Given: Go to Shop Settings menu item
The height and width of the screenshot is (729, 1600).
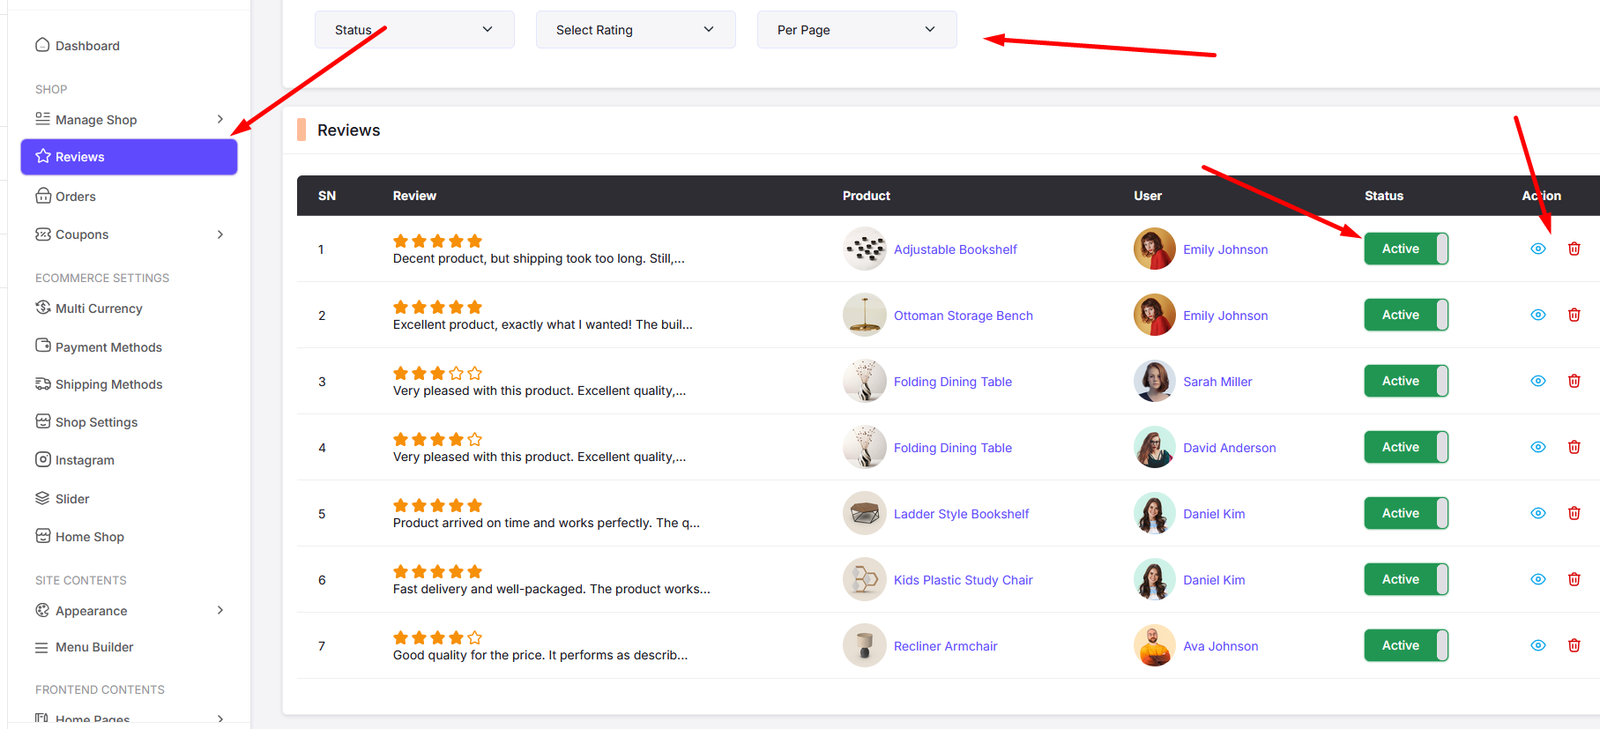Looking at the screenshot, I should coord(96,422).
